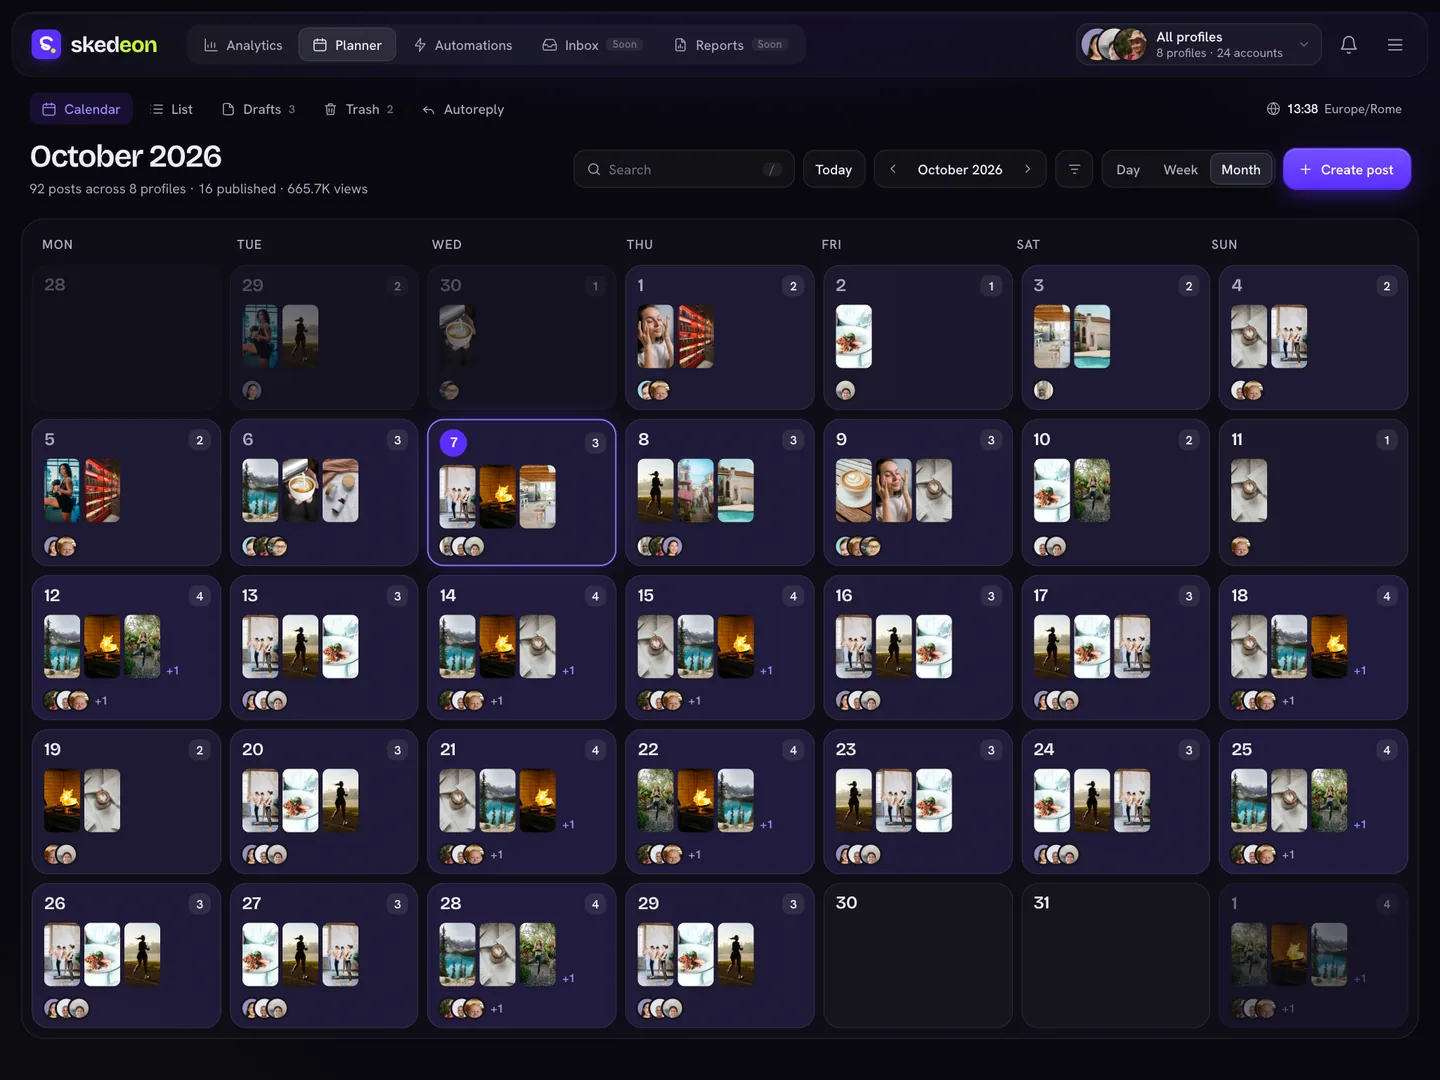This screenshot has width=1440, height=1080.
Task: Click the All profiles avatar stack
Action: 1114,44
